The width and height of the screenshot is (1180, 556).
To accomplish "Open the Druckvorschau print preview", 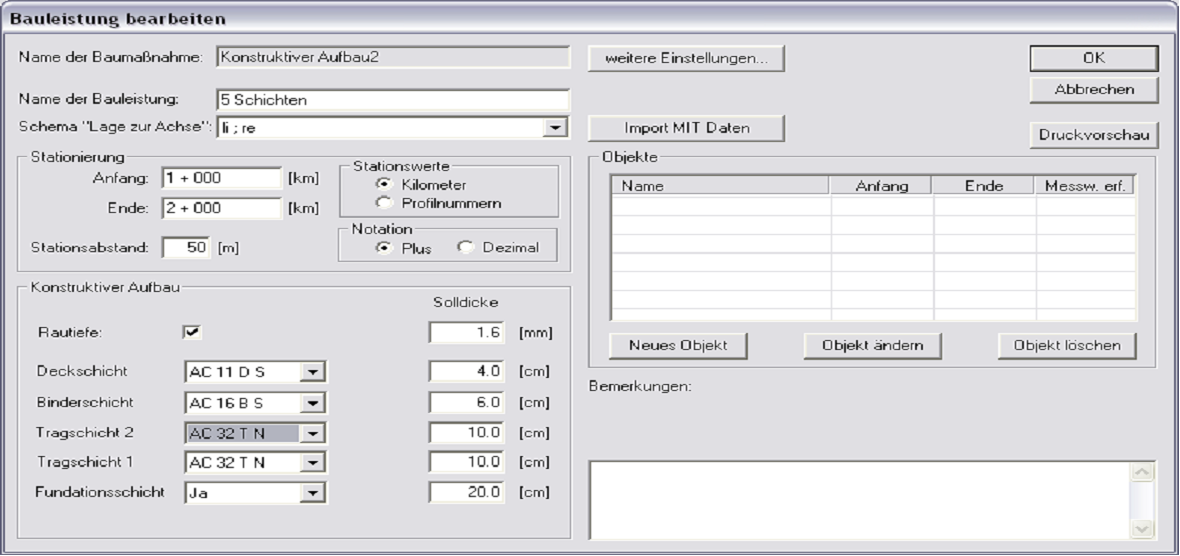I will 1093,135.
